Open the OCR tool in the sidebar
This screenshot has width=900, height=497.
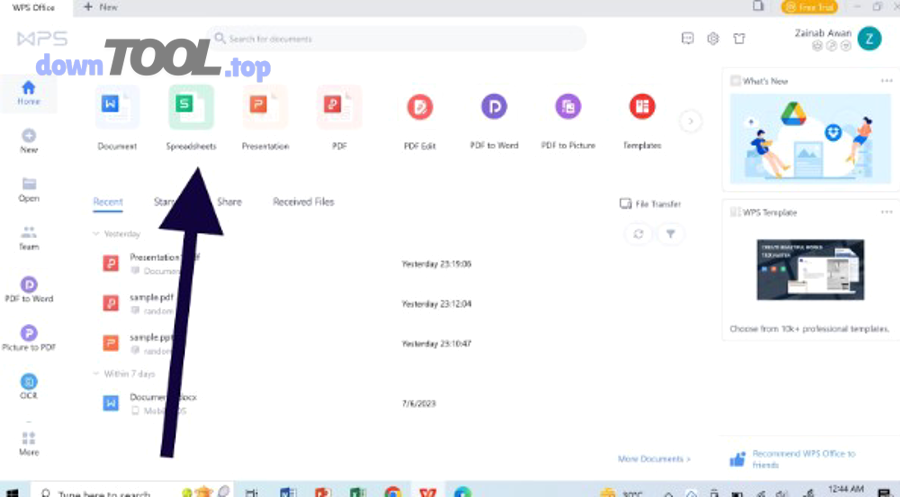tap(29, 386)
